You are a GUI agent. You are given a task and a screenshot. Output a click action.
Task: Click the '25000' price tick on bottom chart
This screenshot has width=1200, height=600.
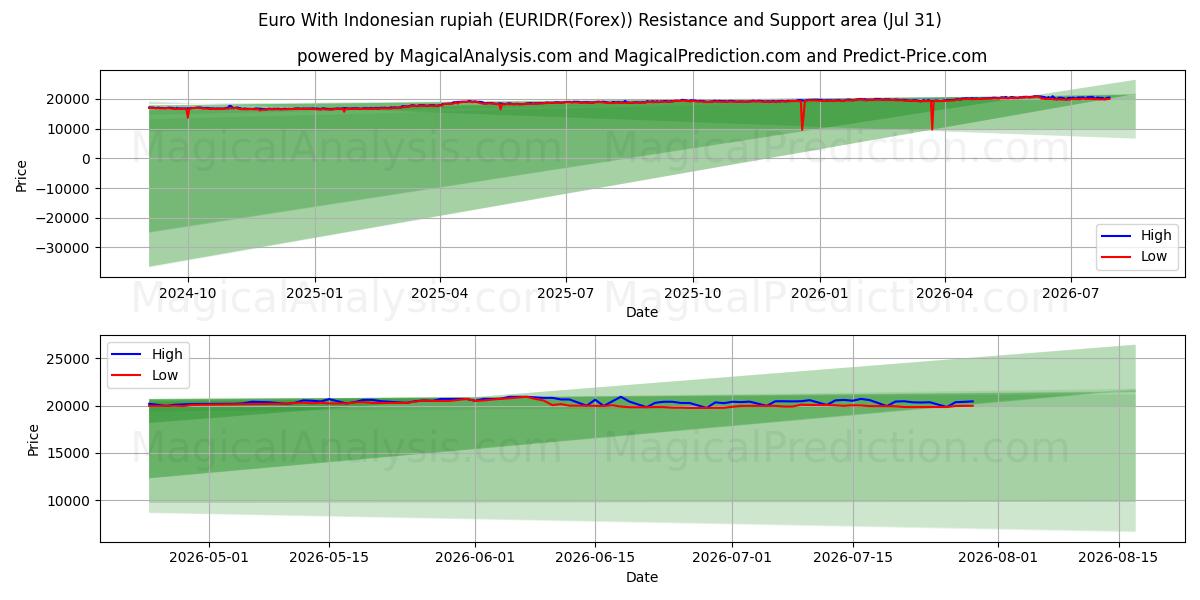(71, 359)
